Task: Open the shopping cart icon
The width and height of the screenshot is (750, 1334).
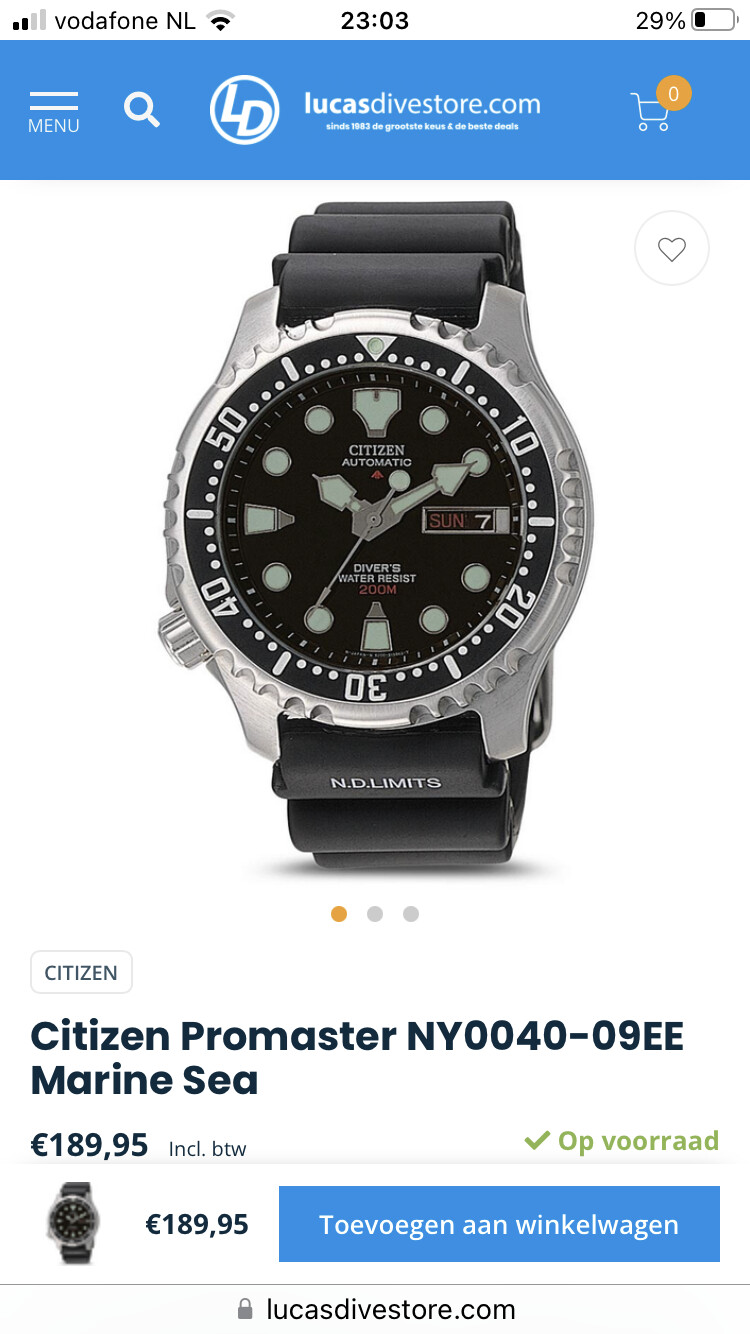Action: pyautogui.click(x=651, y=112)
